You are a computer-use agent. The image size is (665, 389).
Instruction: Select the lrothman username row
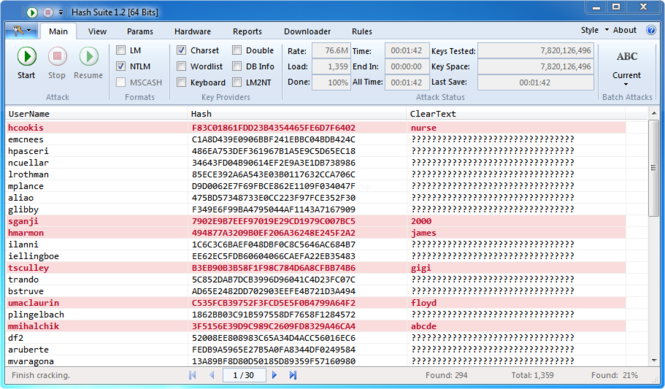click(28, 174)
